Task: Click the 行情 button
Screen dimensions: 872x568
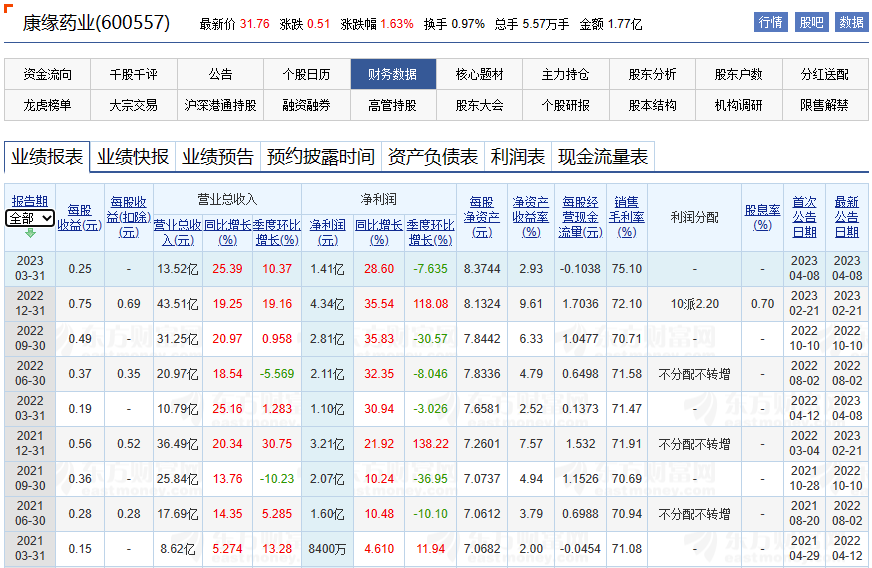Action: [770, 22]
